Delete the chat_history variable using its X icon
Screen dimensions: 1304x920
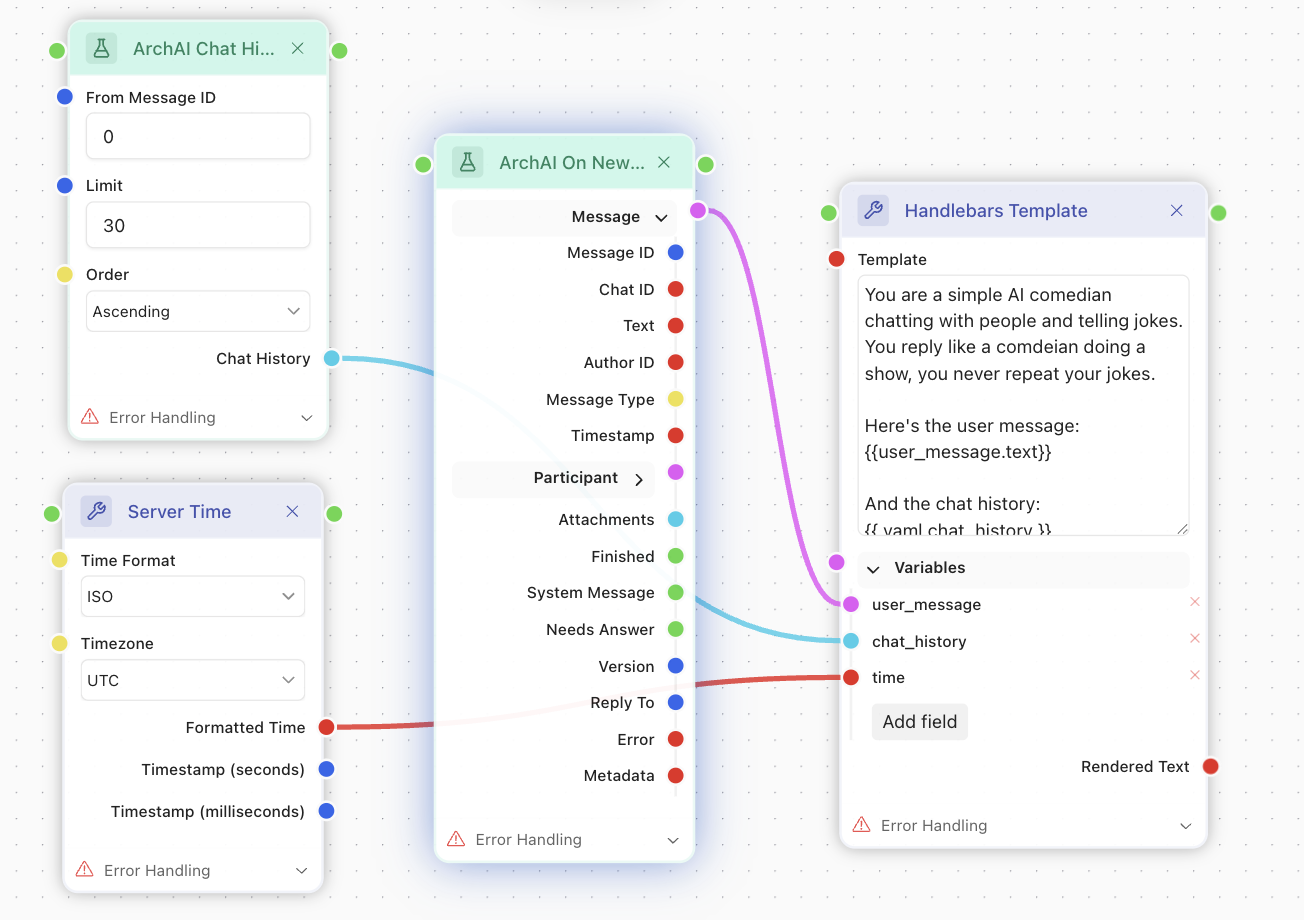(x=1194, y=639)
